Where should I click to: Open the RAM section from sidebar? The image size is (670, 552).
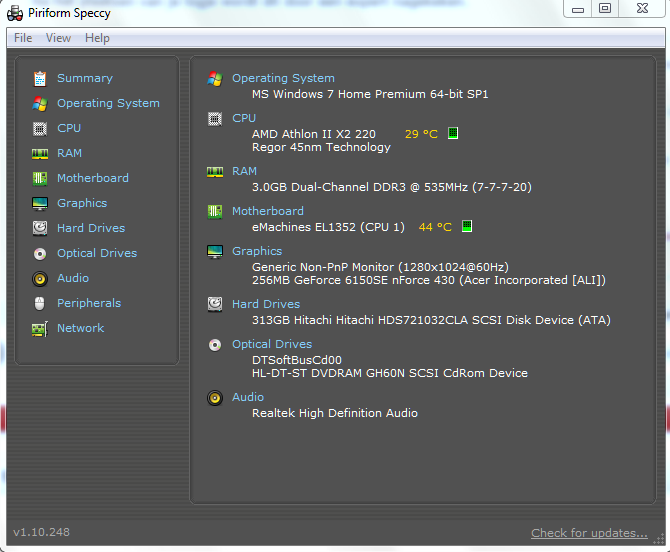[70, 153]
